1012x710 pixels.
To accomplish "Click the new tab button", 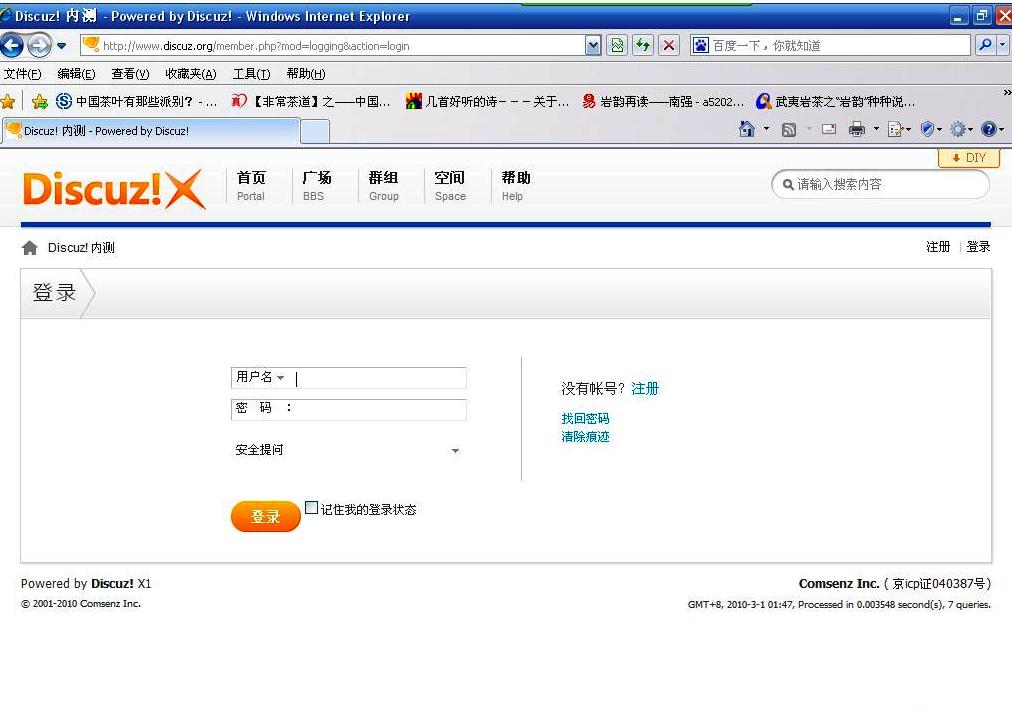I will click(x=316, y=132).
